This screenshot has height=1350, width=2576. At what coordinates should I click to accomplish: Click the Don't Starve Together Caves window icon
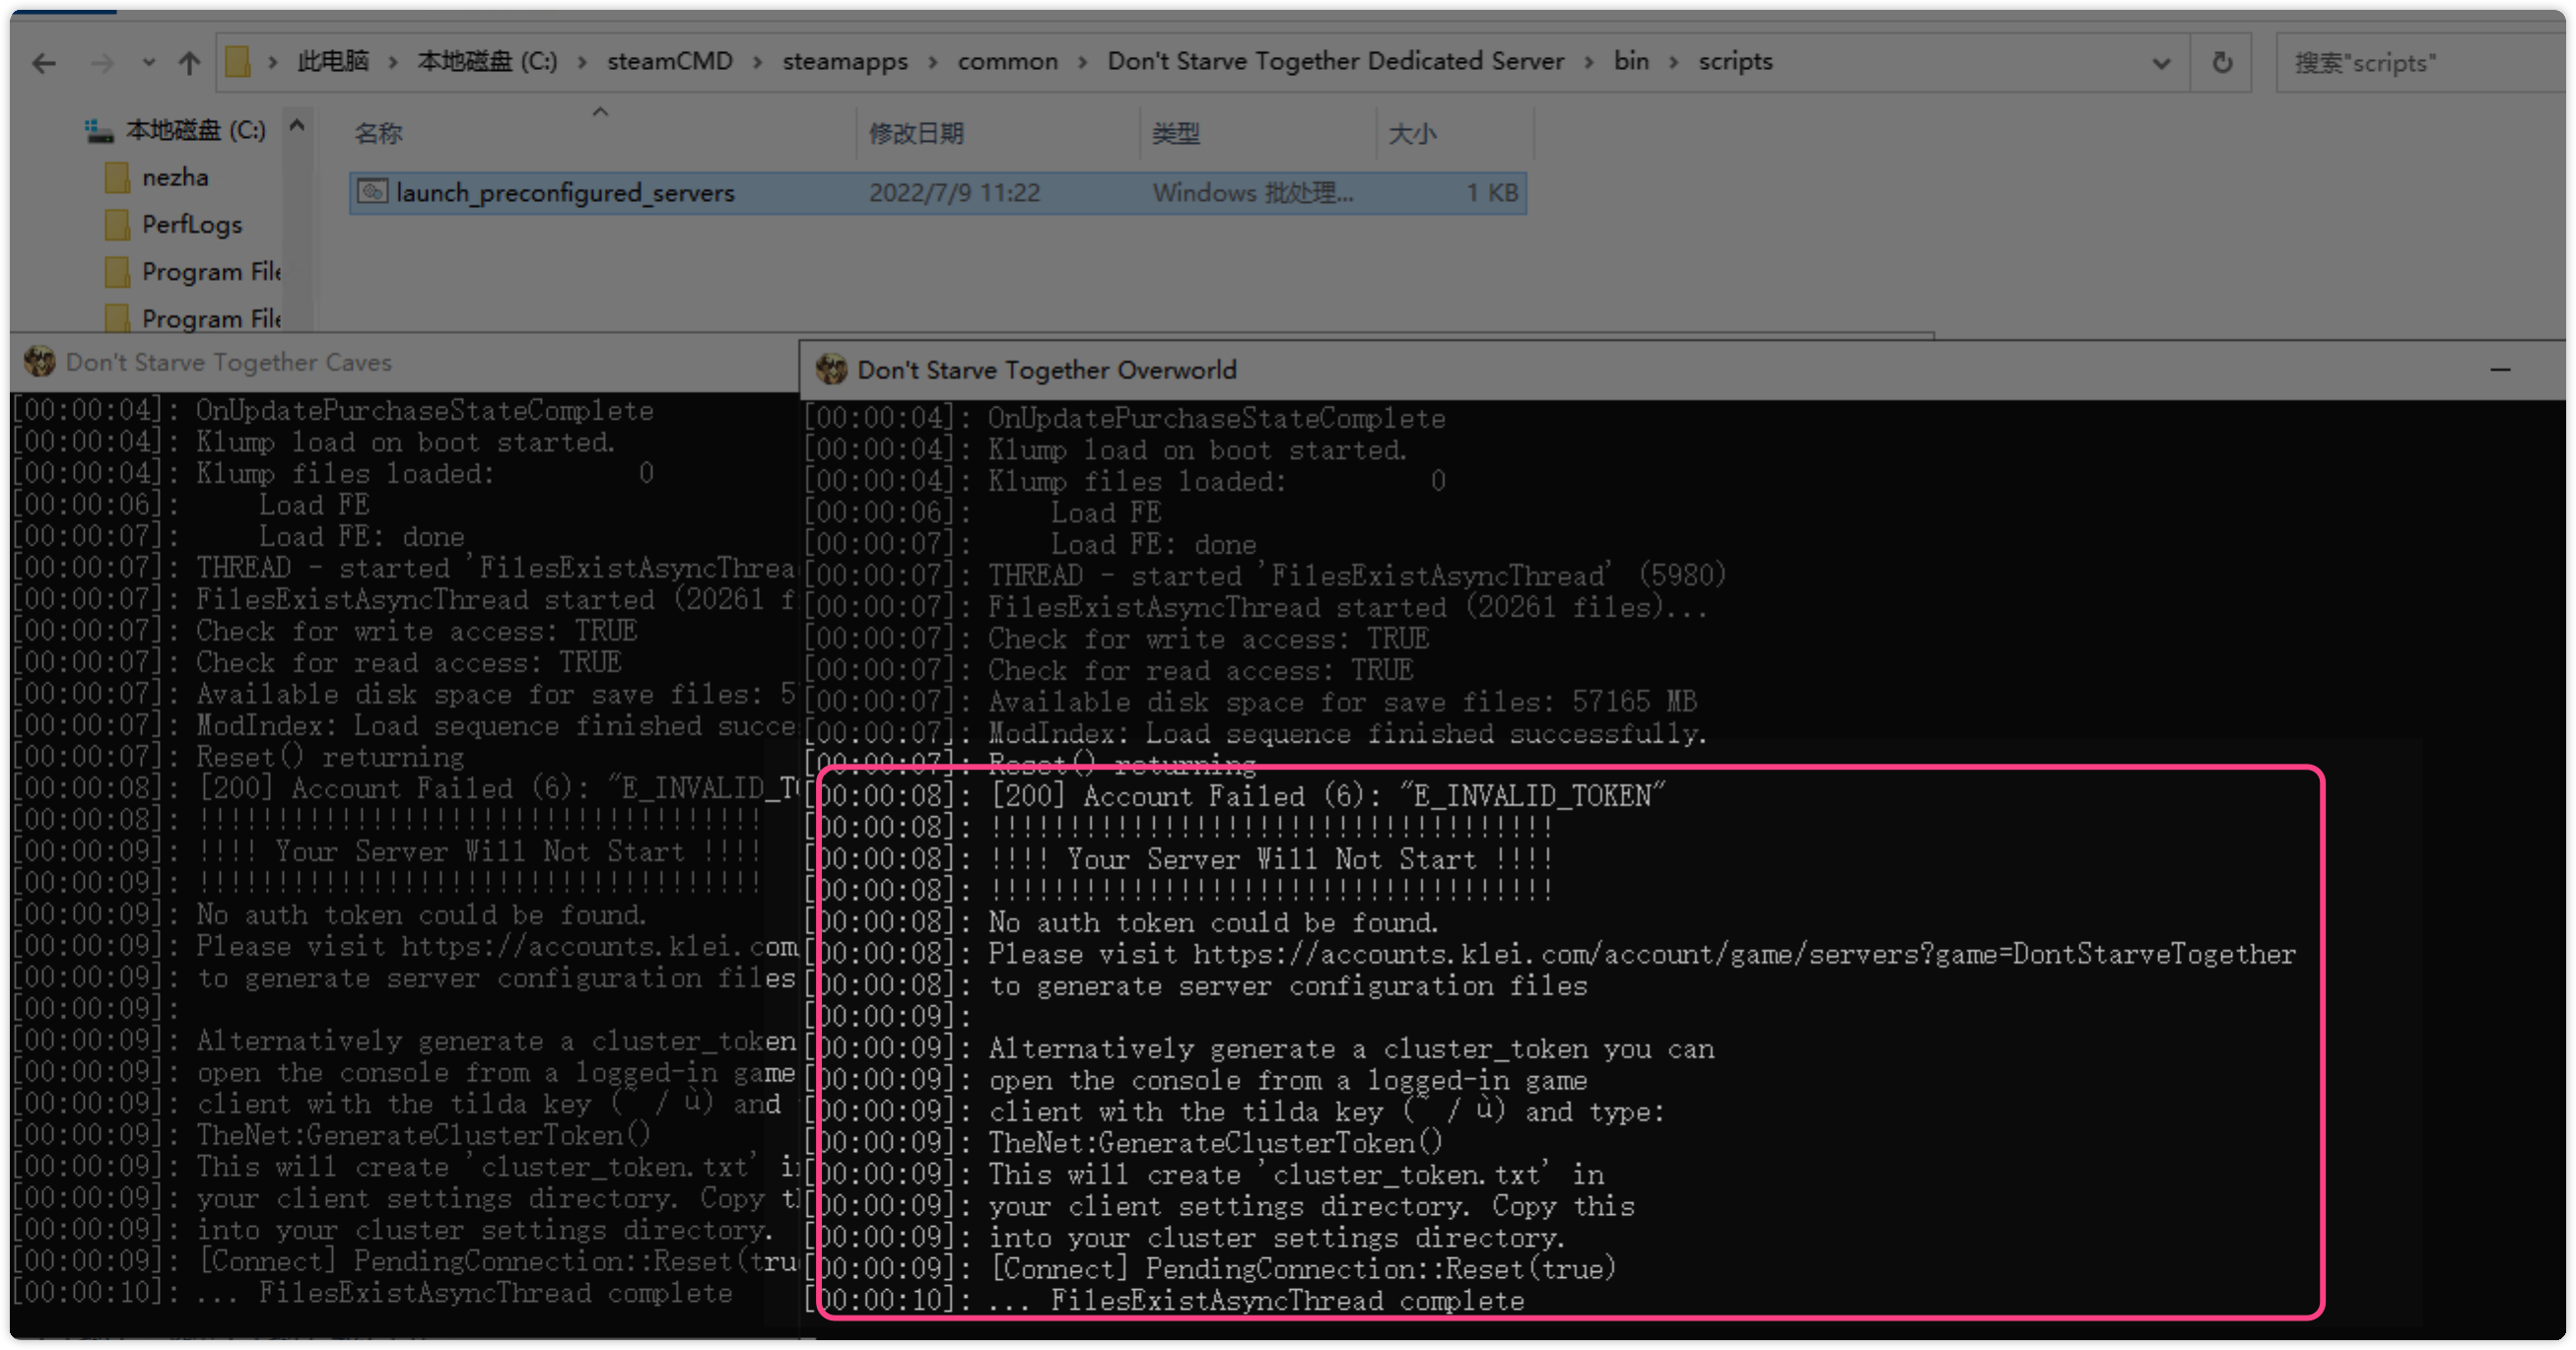39,362
